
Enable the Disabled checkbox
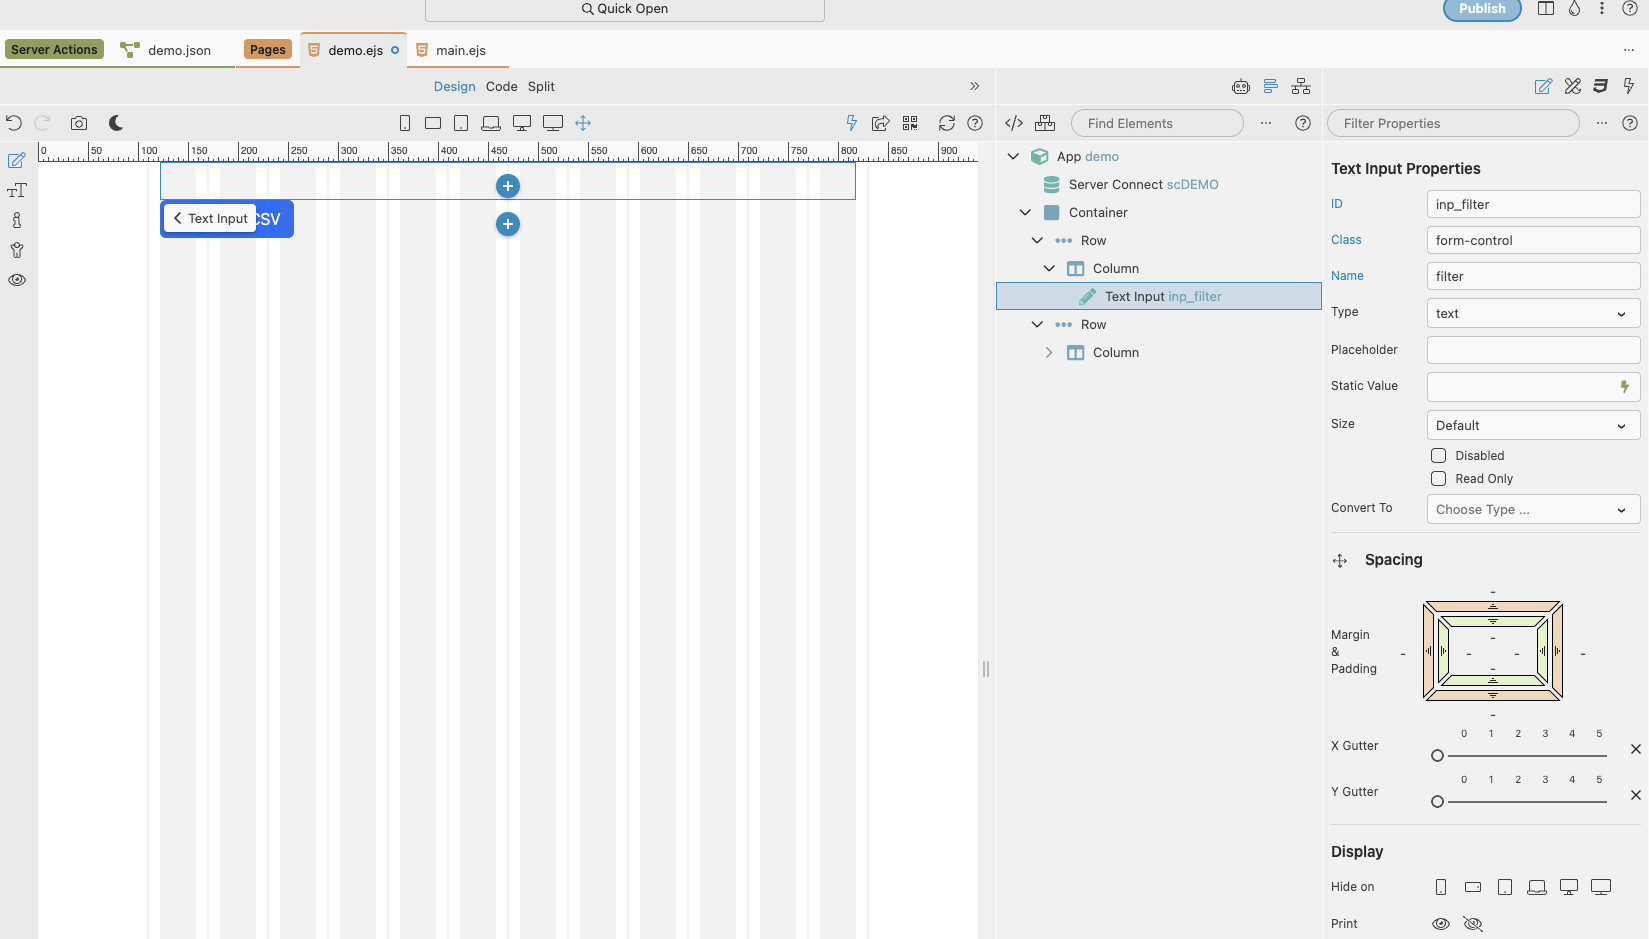coord(1439,456)
